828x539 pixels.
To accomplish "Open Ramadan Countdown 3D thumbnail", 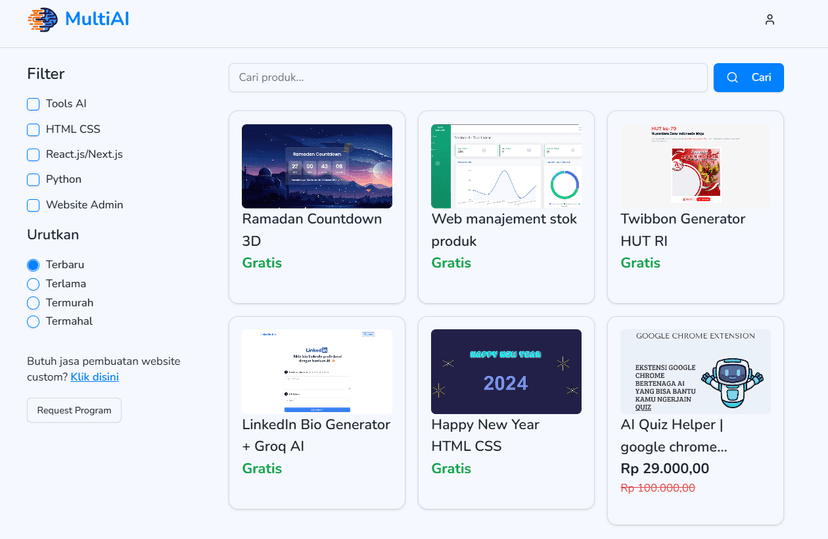I will (317, 166).
